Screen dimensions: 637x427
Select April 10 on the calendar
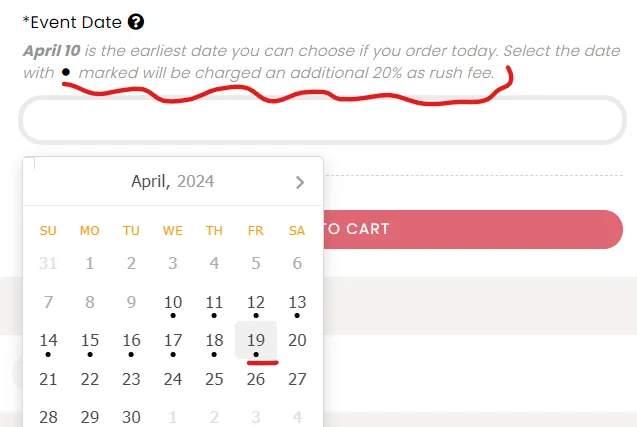click(x=173, y=303)
